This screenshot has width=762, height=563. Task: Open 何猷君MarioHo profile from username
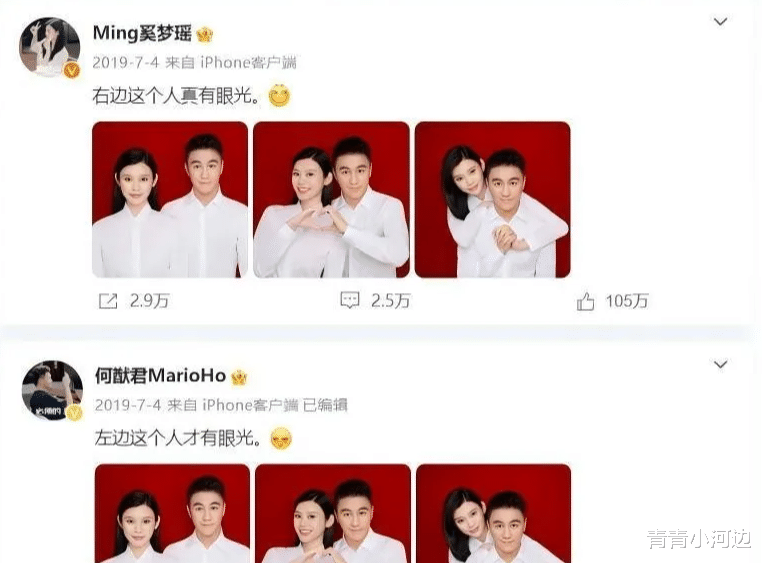point(160,376)
